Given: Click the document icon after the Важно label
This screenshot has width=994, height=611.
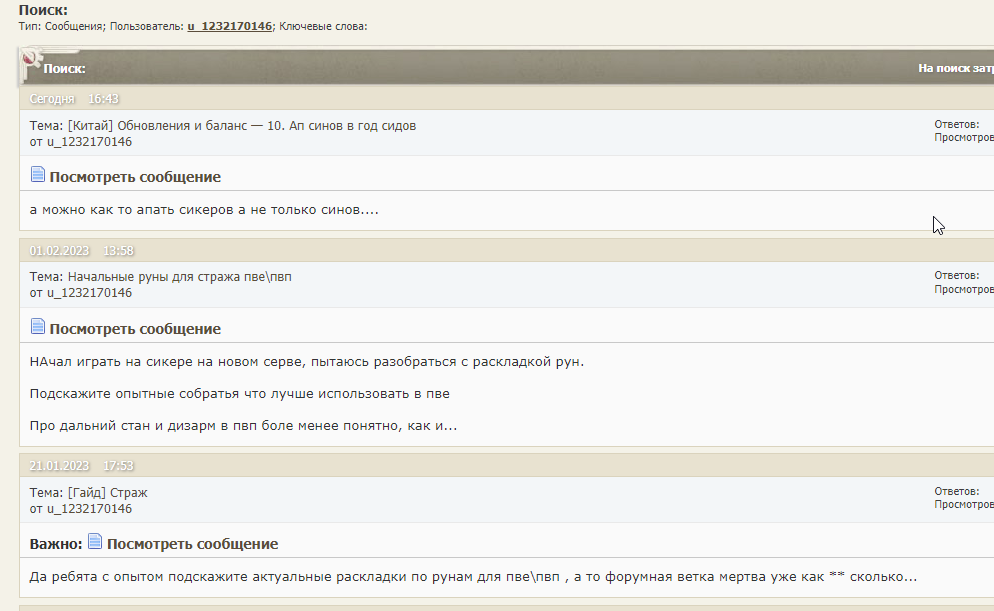Looking at the screenshot, I should (x=95, y=542).
